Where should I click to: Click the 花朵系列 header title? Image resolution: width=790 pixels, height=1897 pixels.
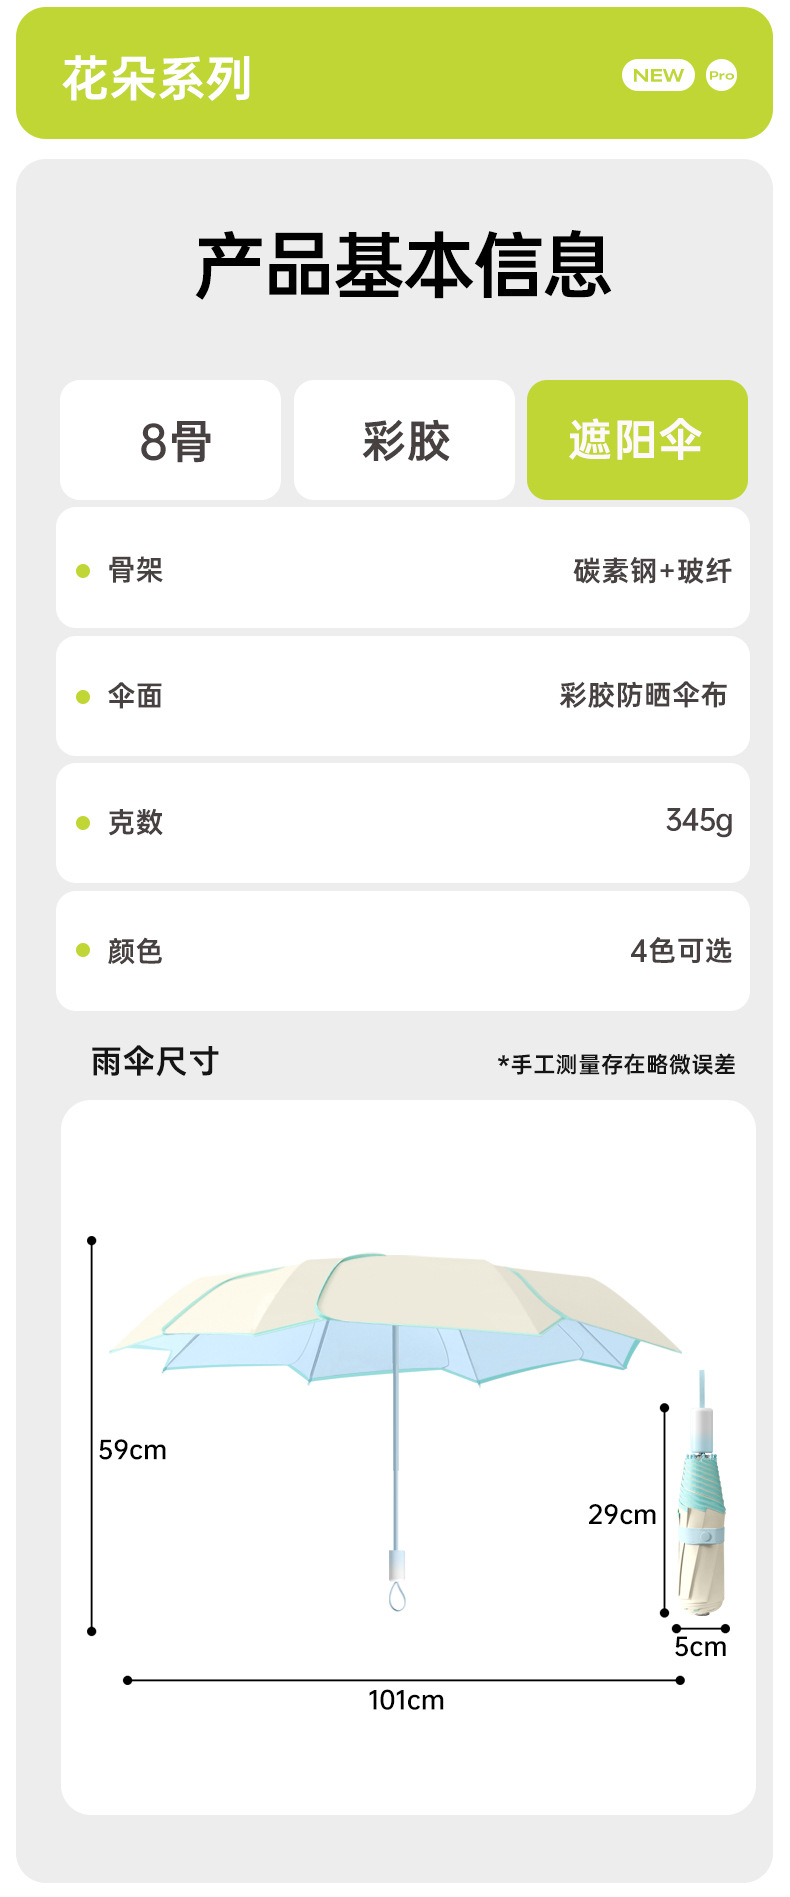(x=157, y=78)
